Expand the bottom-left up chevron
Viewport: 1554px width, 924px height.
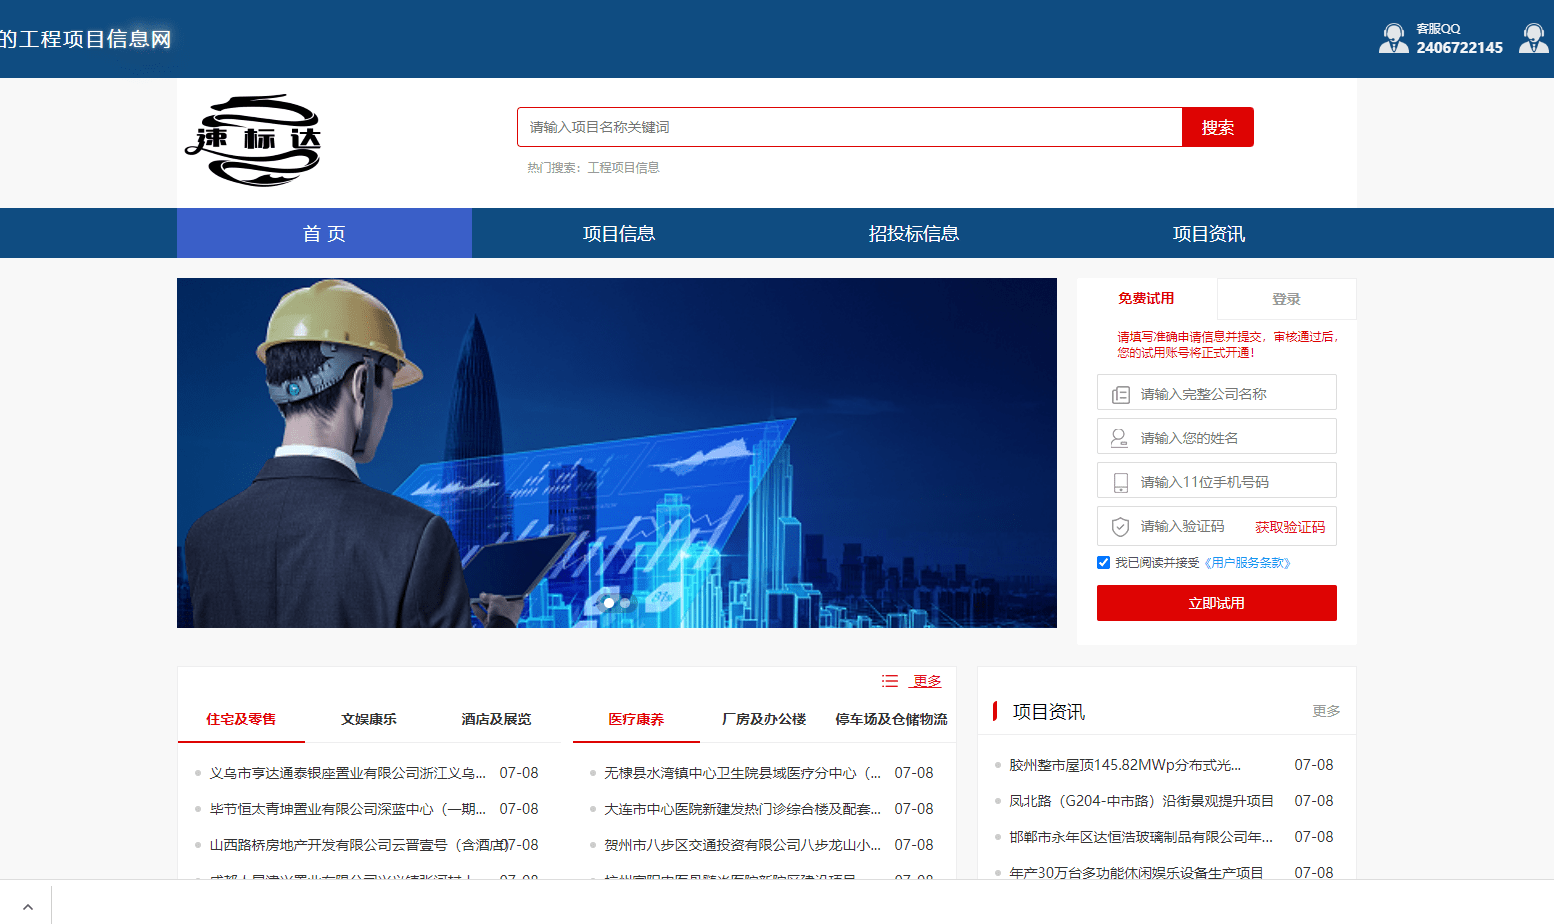28,906
